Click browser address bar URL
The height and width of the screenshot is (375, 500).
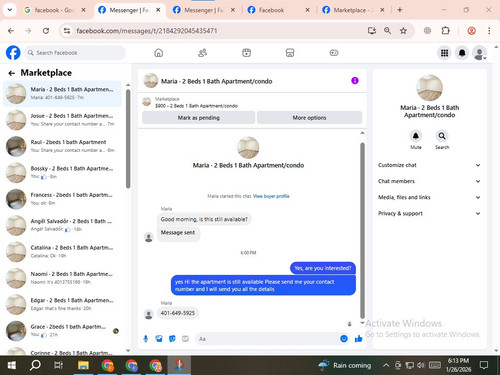point(147,31)
